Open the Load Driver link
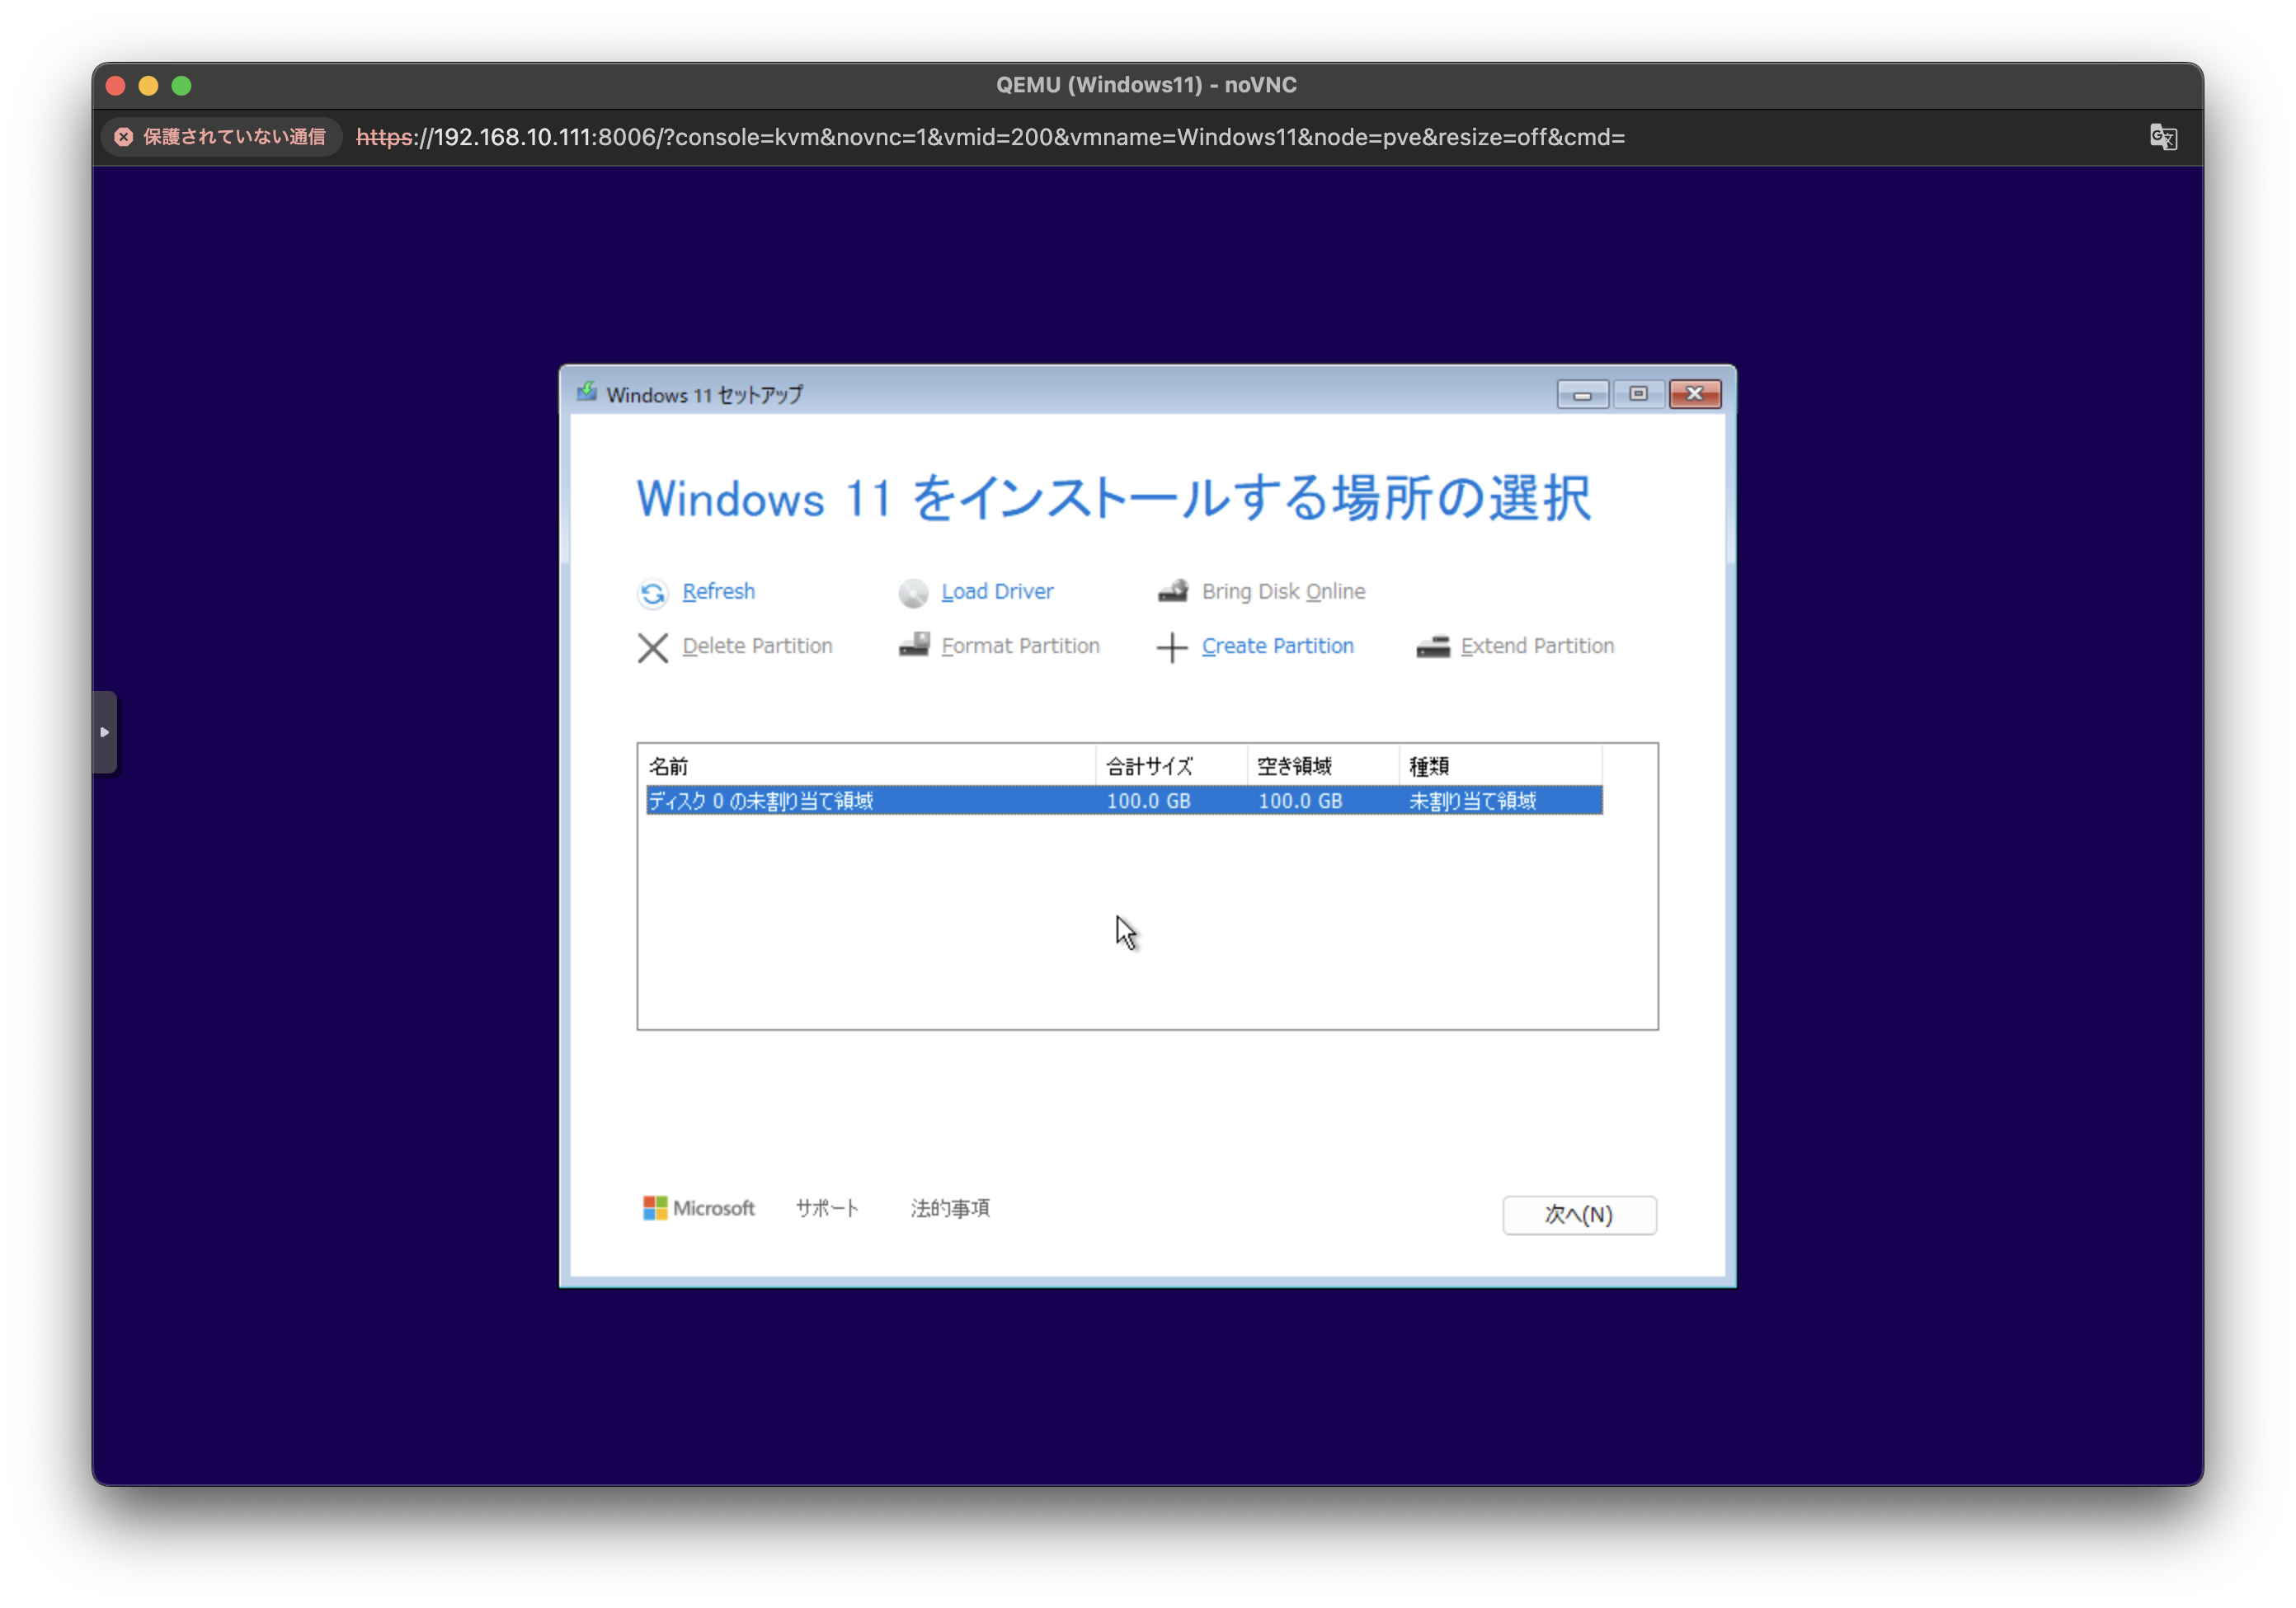 pos(997,591)
